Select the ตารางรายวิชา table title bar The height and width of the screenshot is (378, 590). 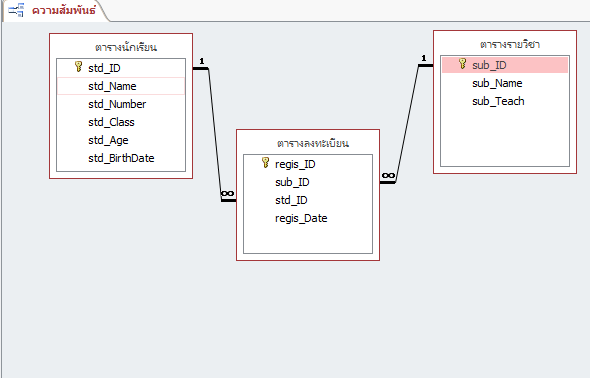510,44
